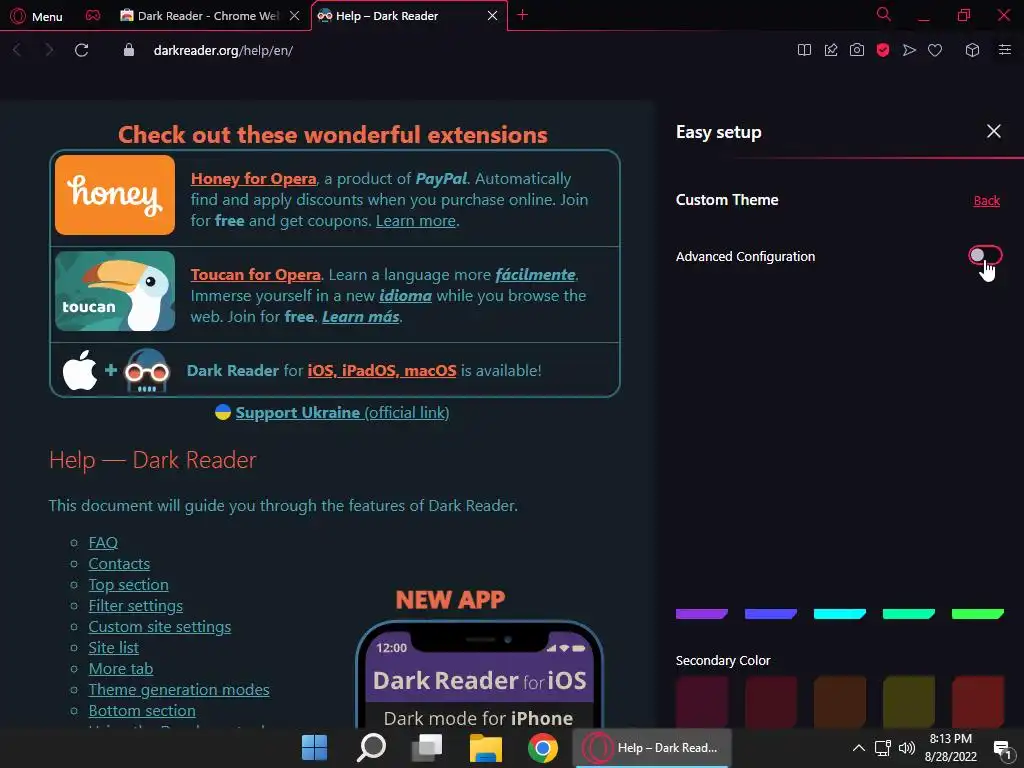Image resolution: width=1024 pixels, height=768 pixels.
Task: Click the Back link in Custom Theme
Action: (986, 200)
